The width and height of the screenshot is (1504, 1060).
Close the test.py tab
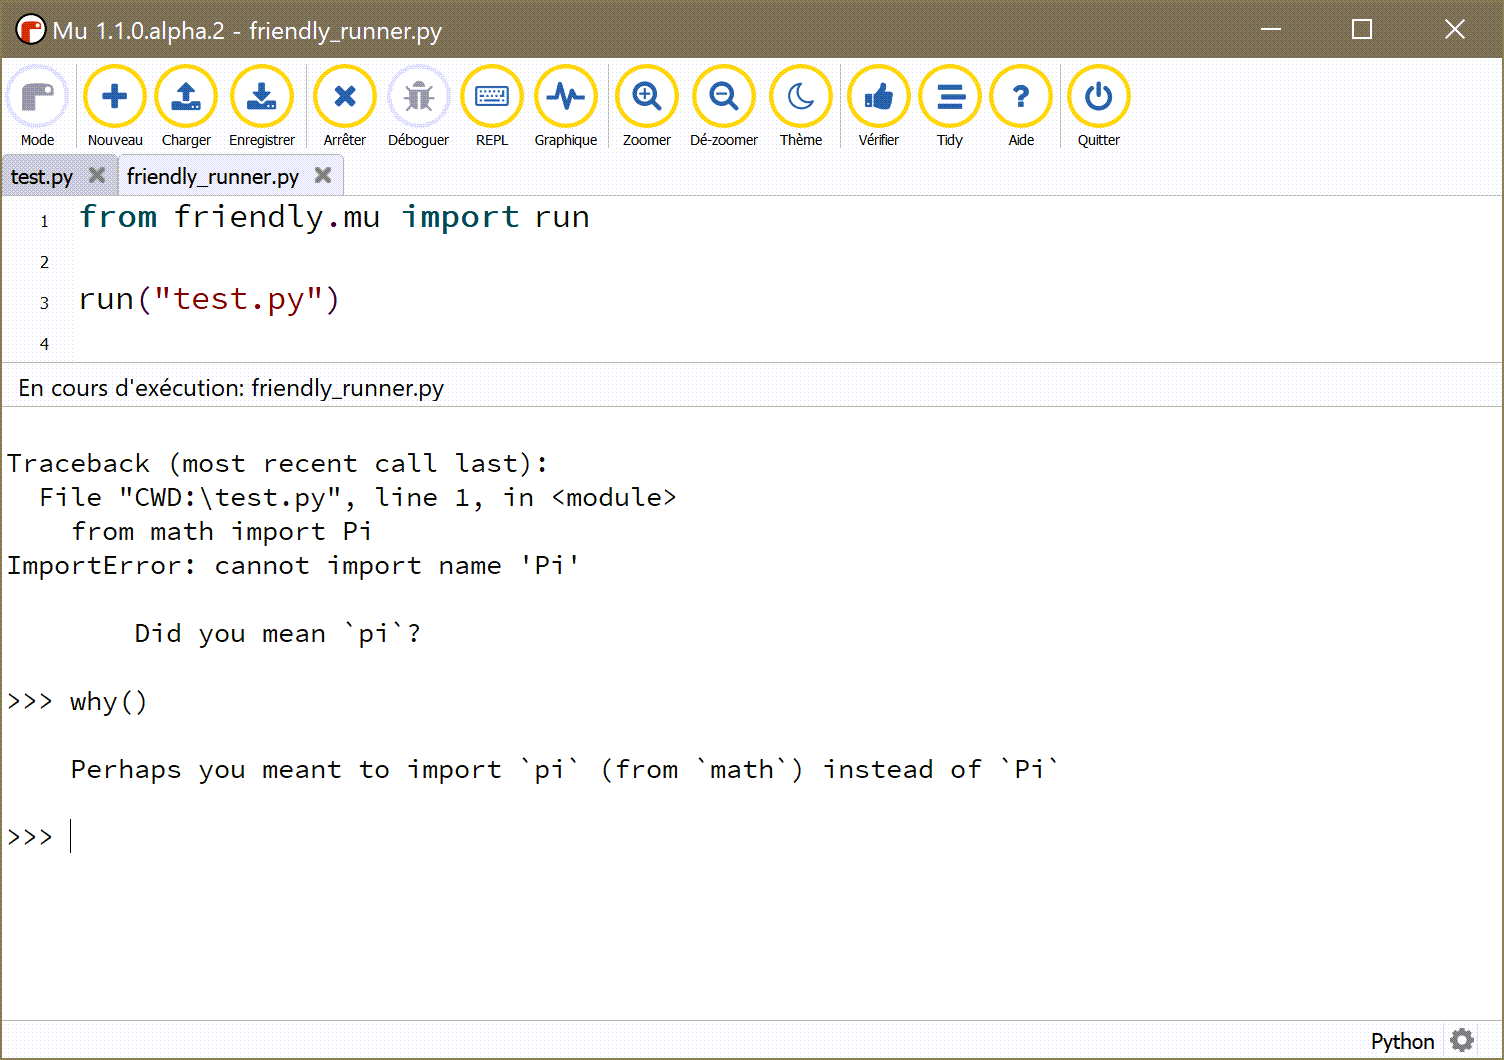coord(97,175)
